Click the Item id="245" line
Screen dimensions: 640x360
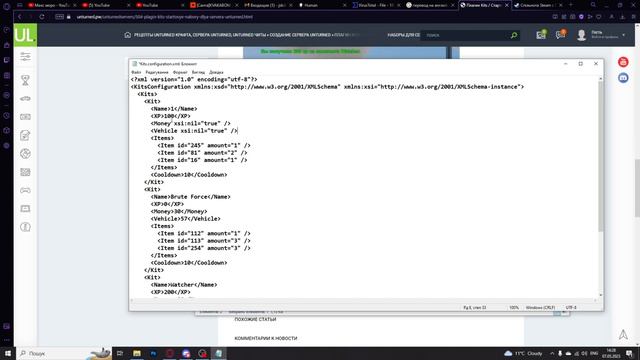[204, 145]
